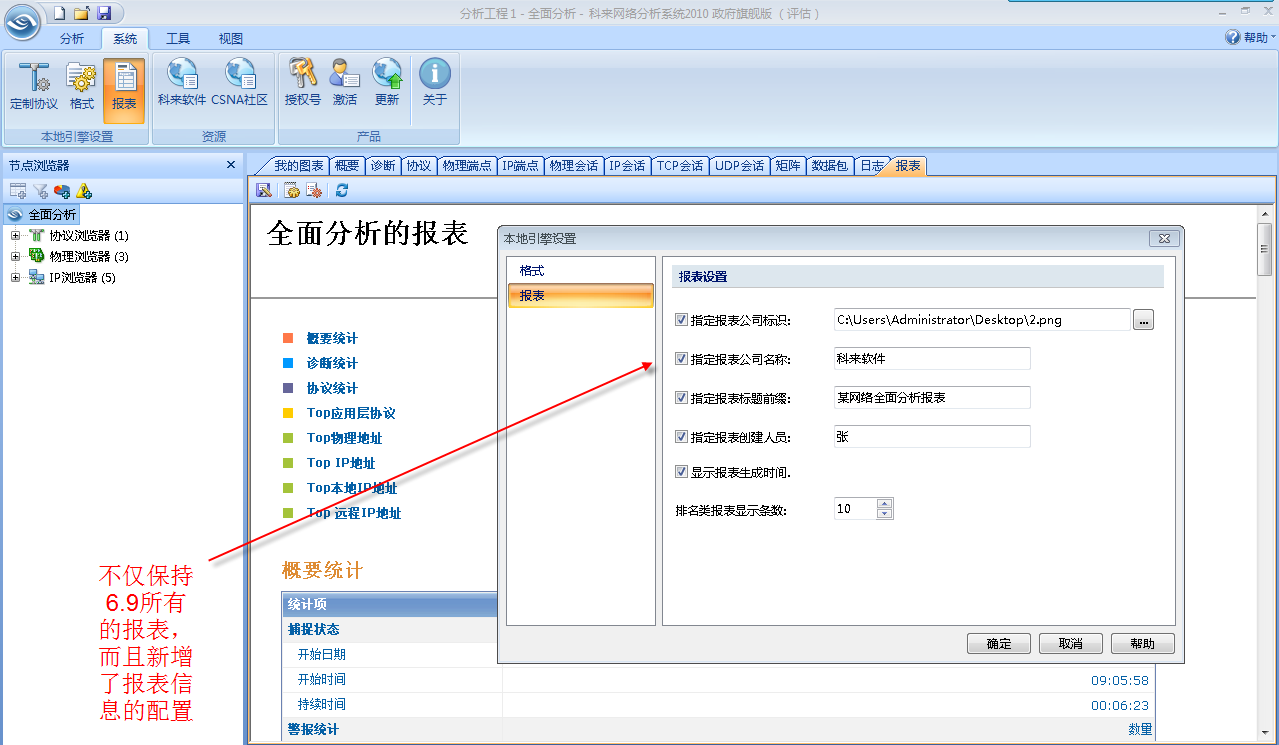Expand the IP浏览器 tree node
Screen dimensions: 1279x745
click(16, 278)
